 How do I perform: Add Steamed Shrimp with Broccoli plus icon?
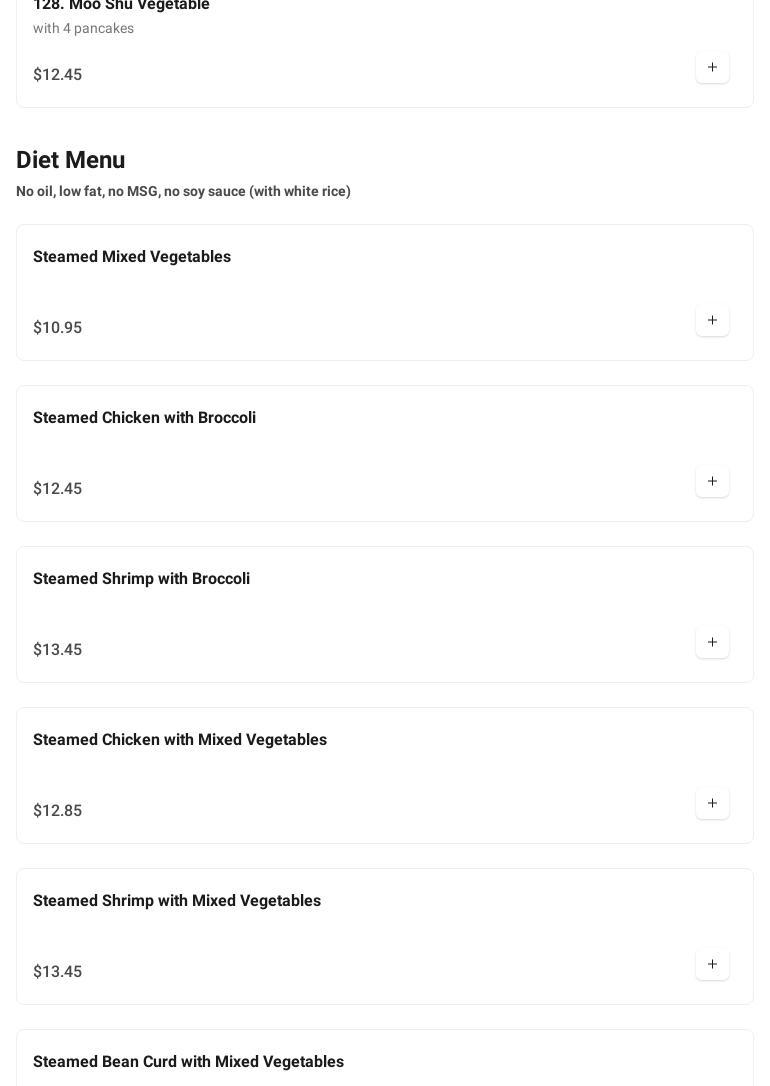click(x=712, y=642)
